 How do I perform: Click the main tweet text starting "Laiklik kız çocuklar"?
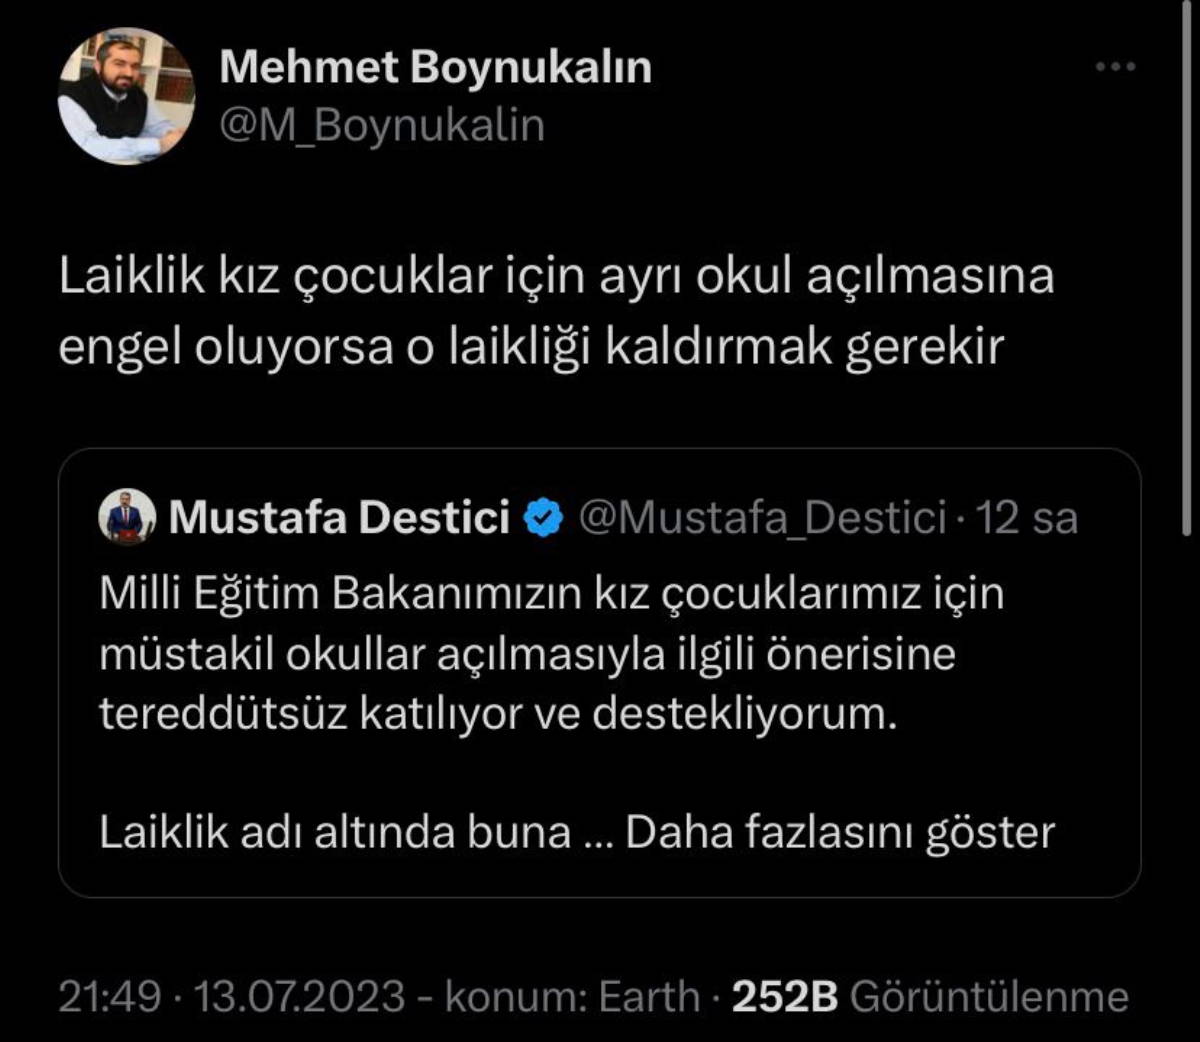pos(556,312)
